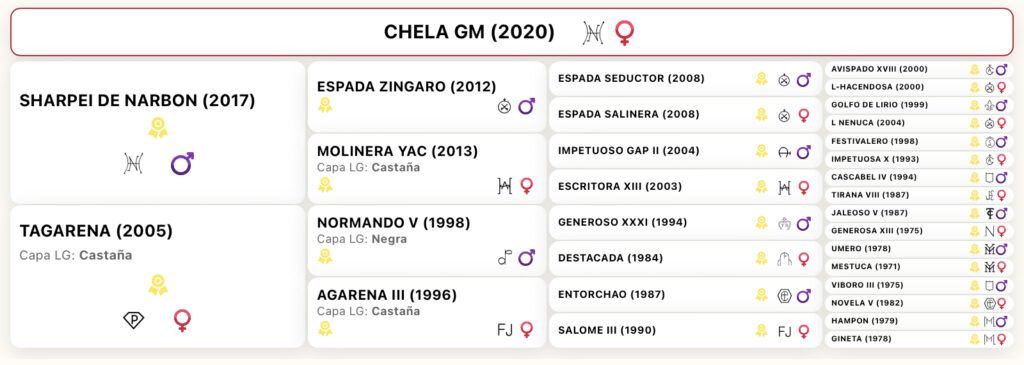Click the FJ brand mark on AGARENA III
1024x365 pixels.
[505, 330]
